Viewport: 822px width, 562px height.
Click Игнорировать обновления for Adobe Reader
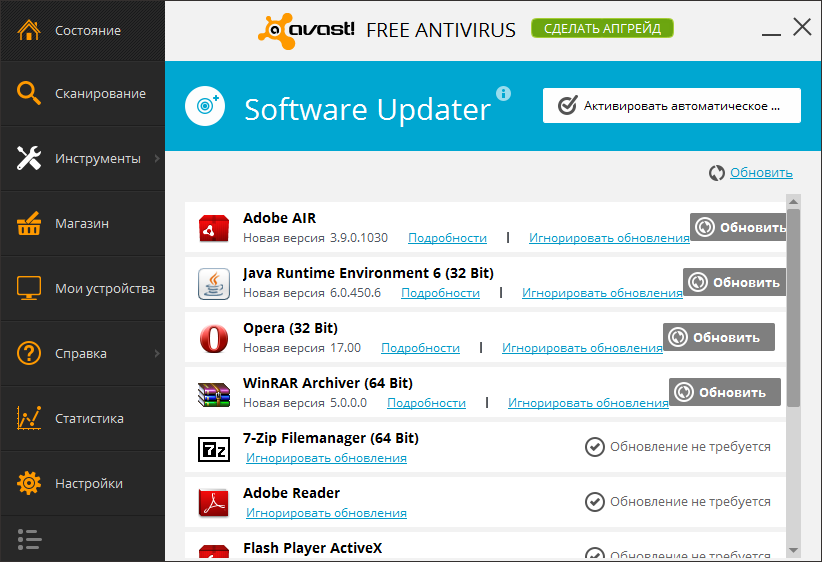click(326, 513)
